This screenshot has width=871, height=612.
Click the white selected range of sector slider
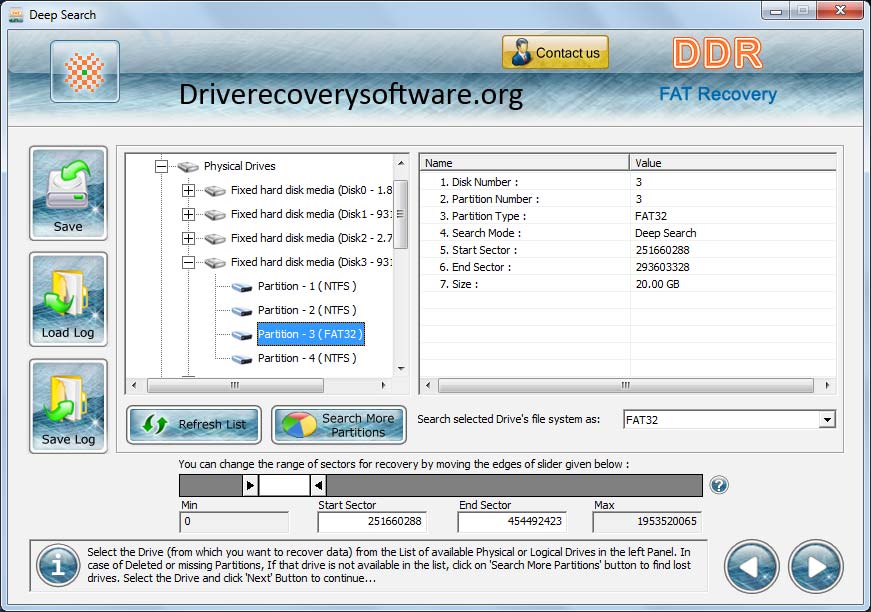(284, 485)
